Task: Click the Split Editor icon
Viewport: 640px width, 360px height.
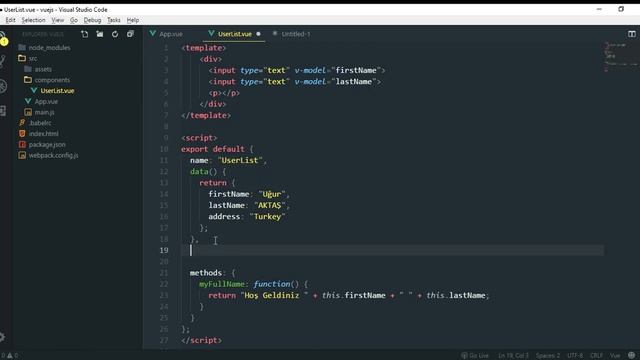Action: (632, 34)
